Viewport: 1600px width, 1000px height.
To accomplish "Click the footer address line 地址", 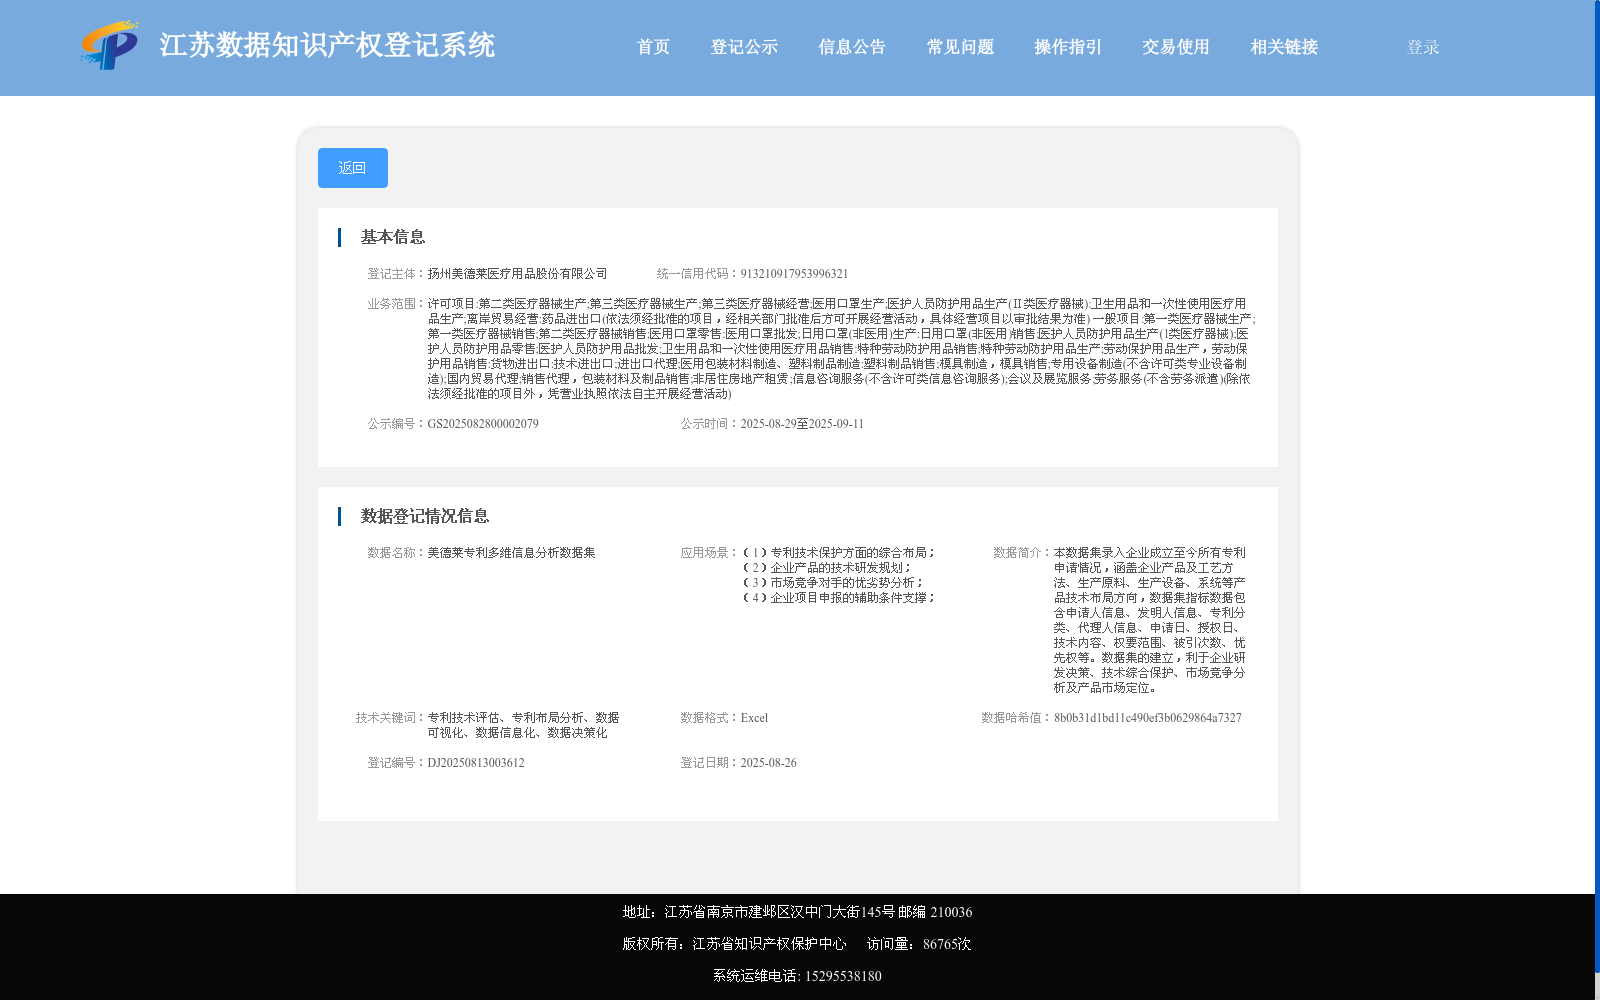I will coord(797,912).
